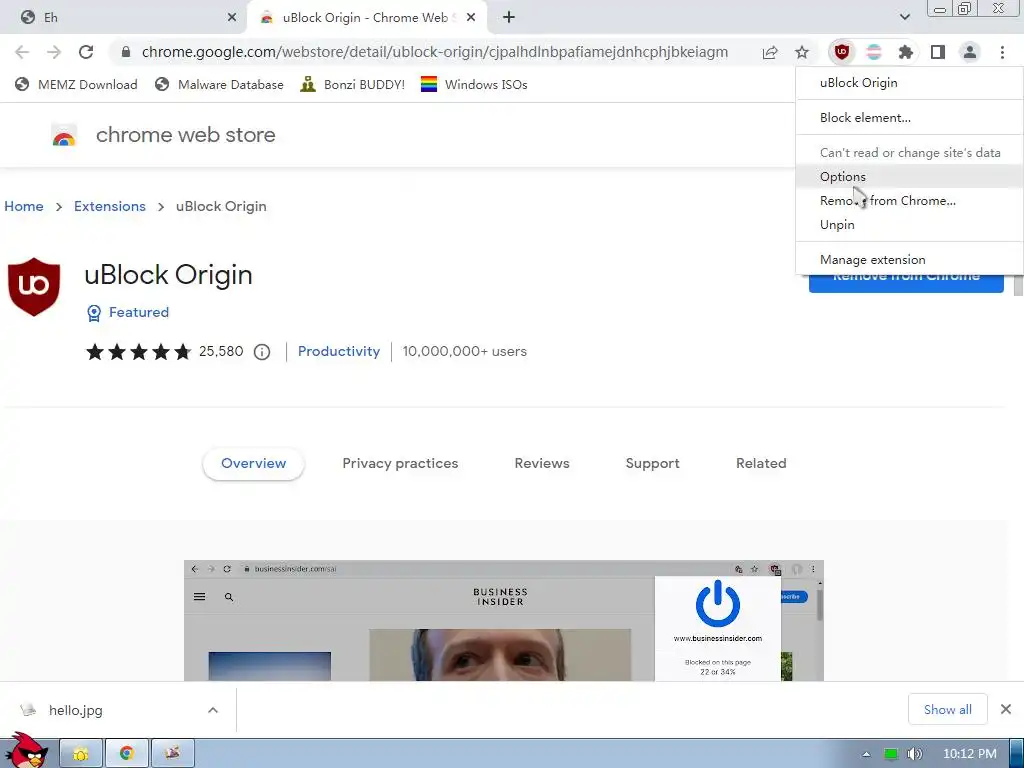Click the green network tray icon
The image size is (1024, 768).
[x=891, y=754]
